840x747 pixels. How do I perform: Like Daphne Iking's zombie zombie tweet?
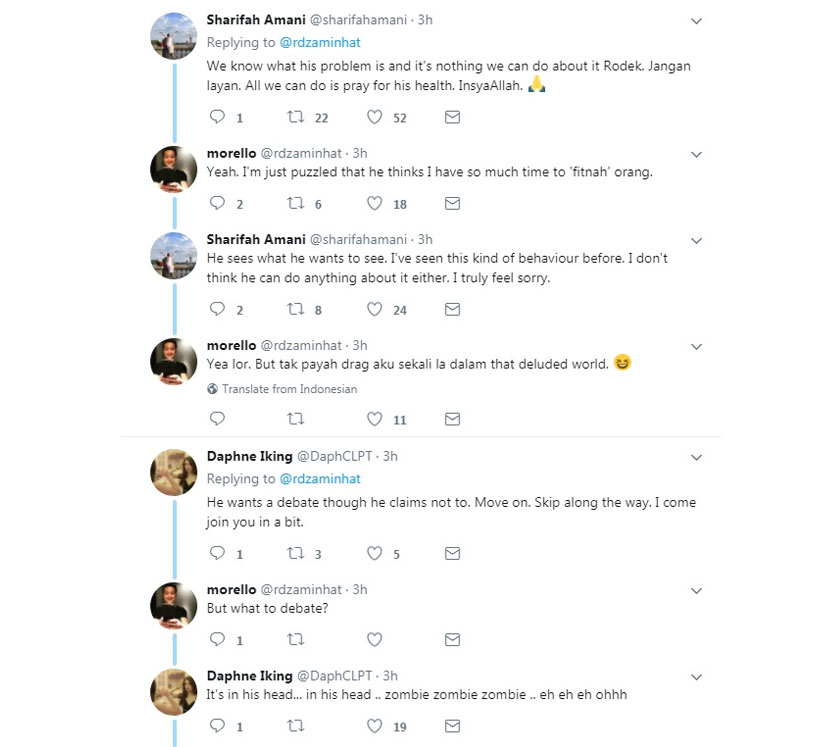(x=375, y=726)
